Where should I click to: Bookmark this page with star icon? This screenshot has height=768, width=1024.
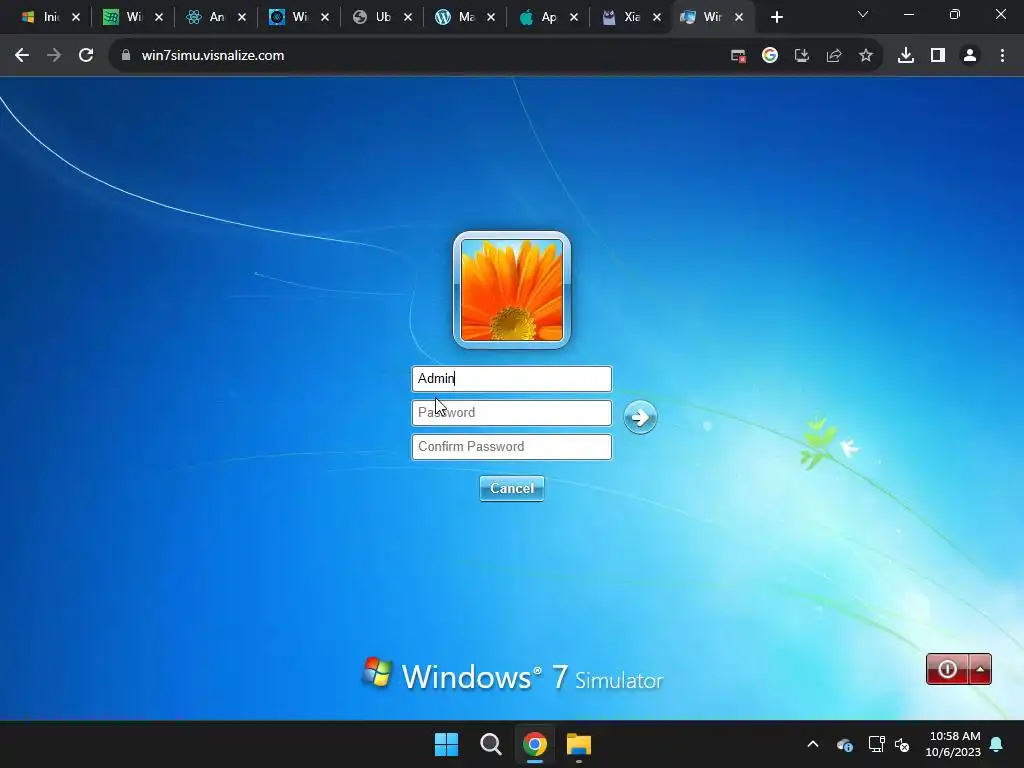(x=866, y=56)
